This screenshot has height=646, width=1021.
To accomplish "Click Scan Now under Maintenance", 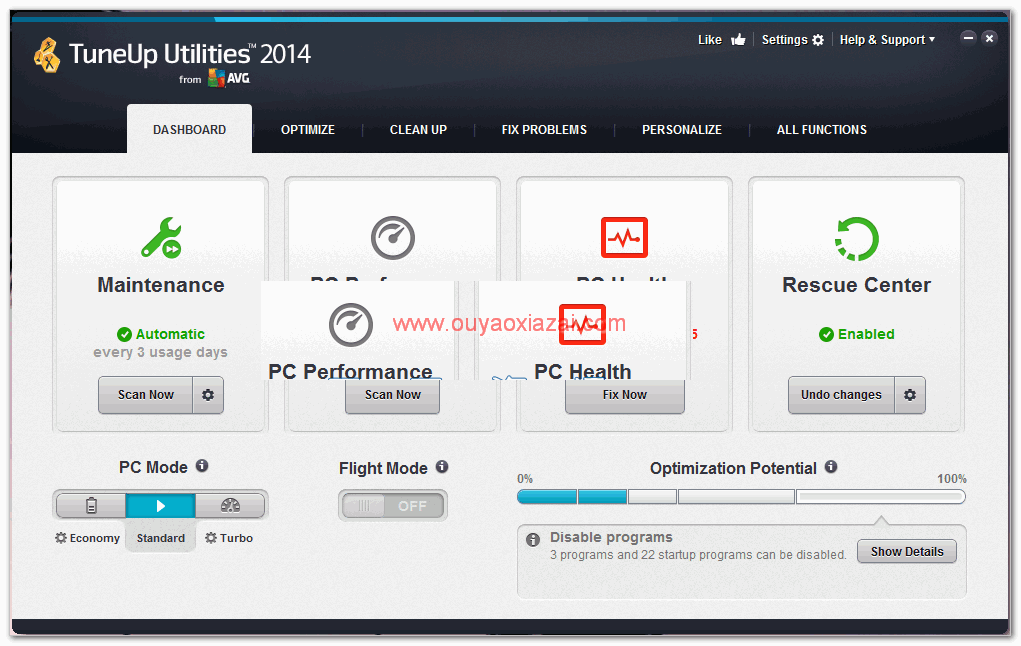I will coord(146,395).
